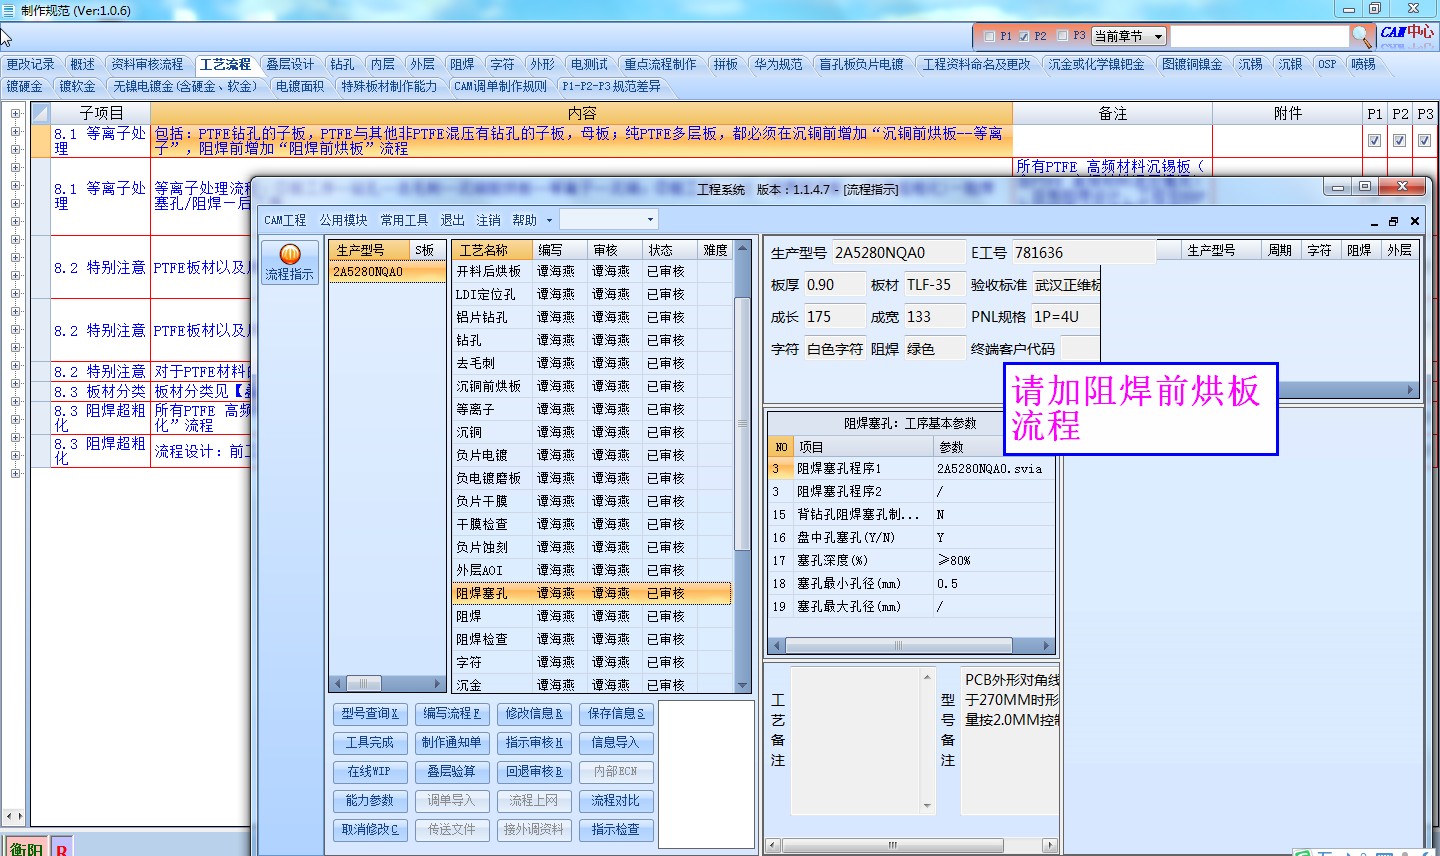Viewport: 1440px width, 856px height.
Task: Expand tree node beside 8.3 阻焊超粗化 所有PTFE row
Action: point(15,420)
